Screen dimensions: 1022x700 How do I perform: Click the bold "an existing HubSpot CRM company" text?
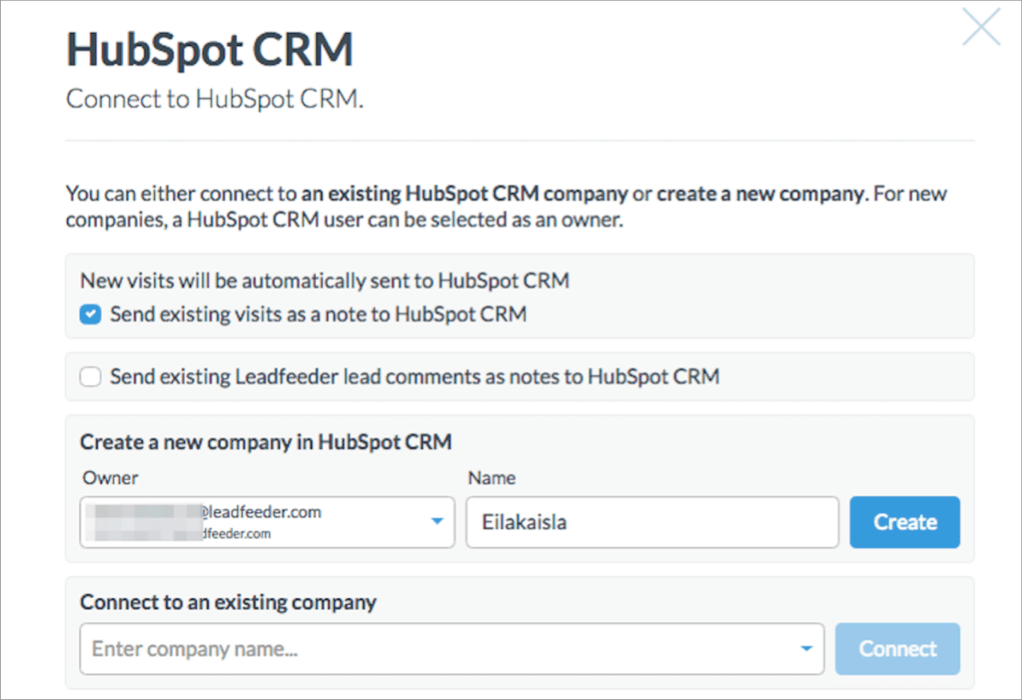coord(465,193)
